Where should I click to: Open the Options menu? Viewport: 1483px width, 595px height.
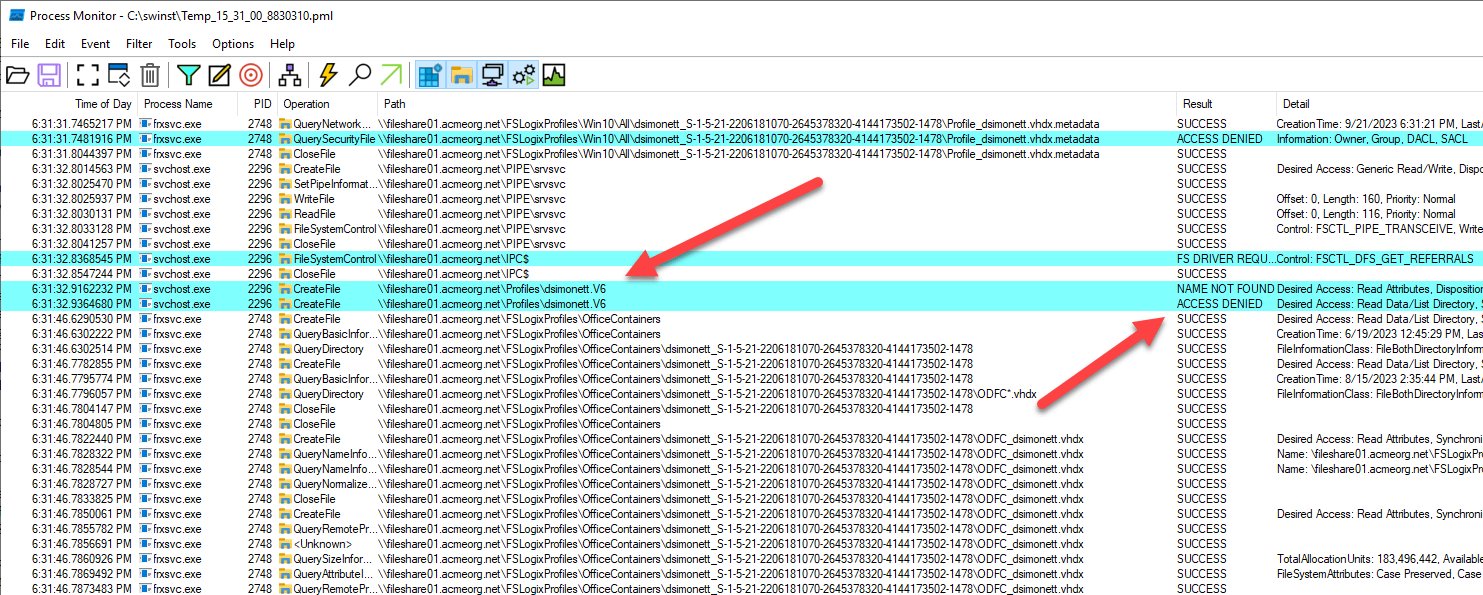(x=233, y=44)
